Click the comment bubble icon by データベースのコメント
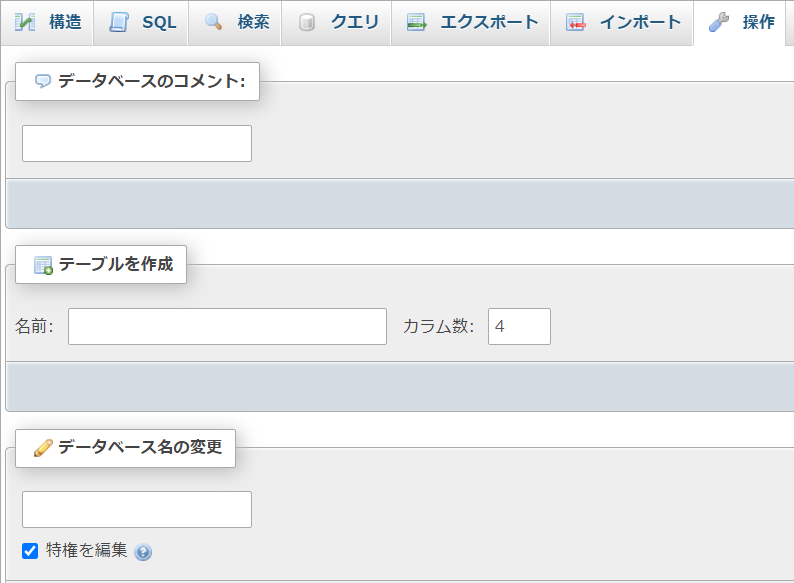 pyautogui.click(x=43, y=81)
